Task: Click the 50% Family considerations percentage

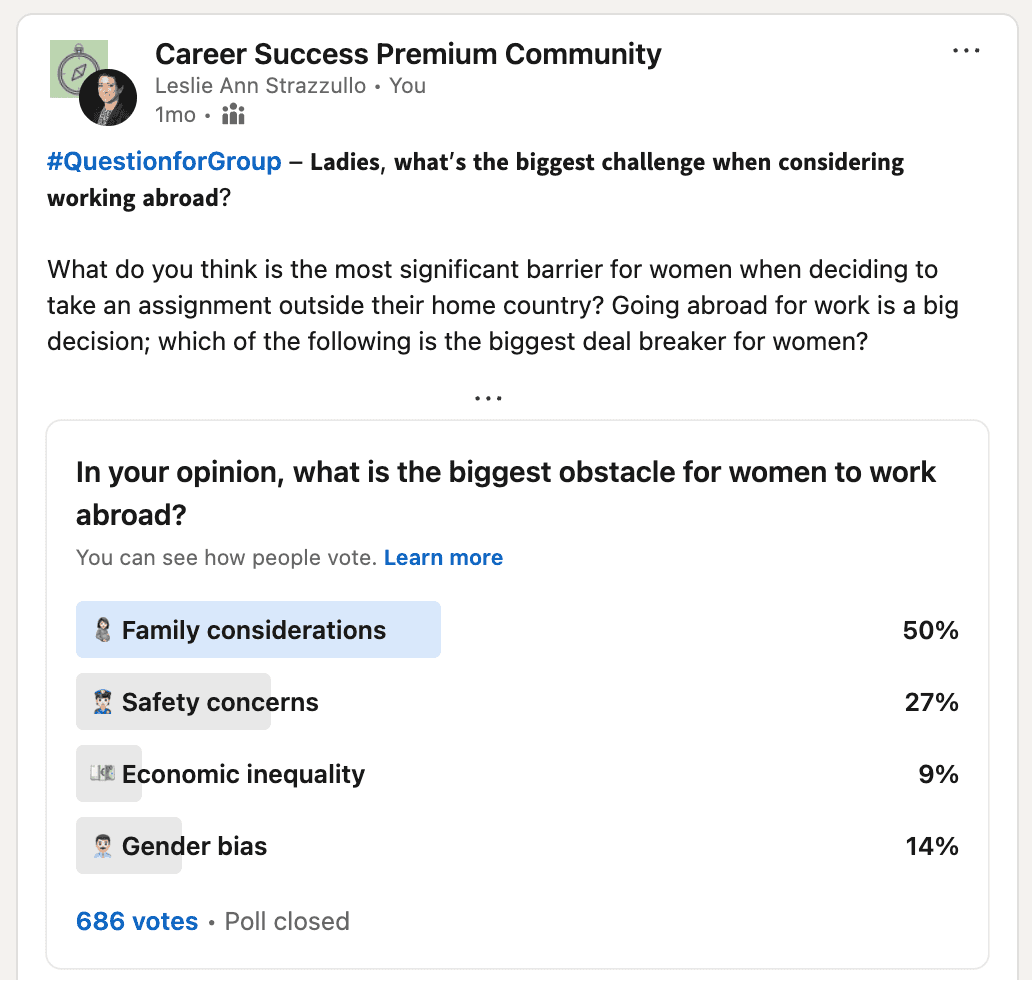Action: point(931,631)
